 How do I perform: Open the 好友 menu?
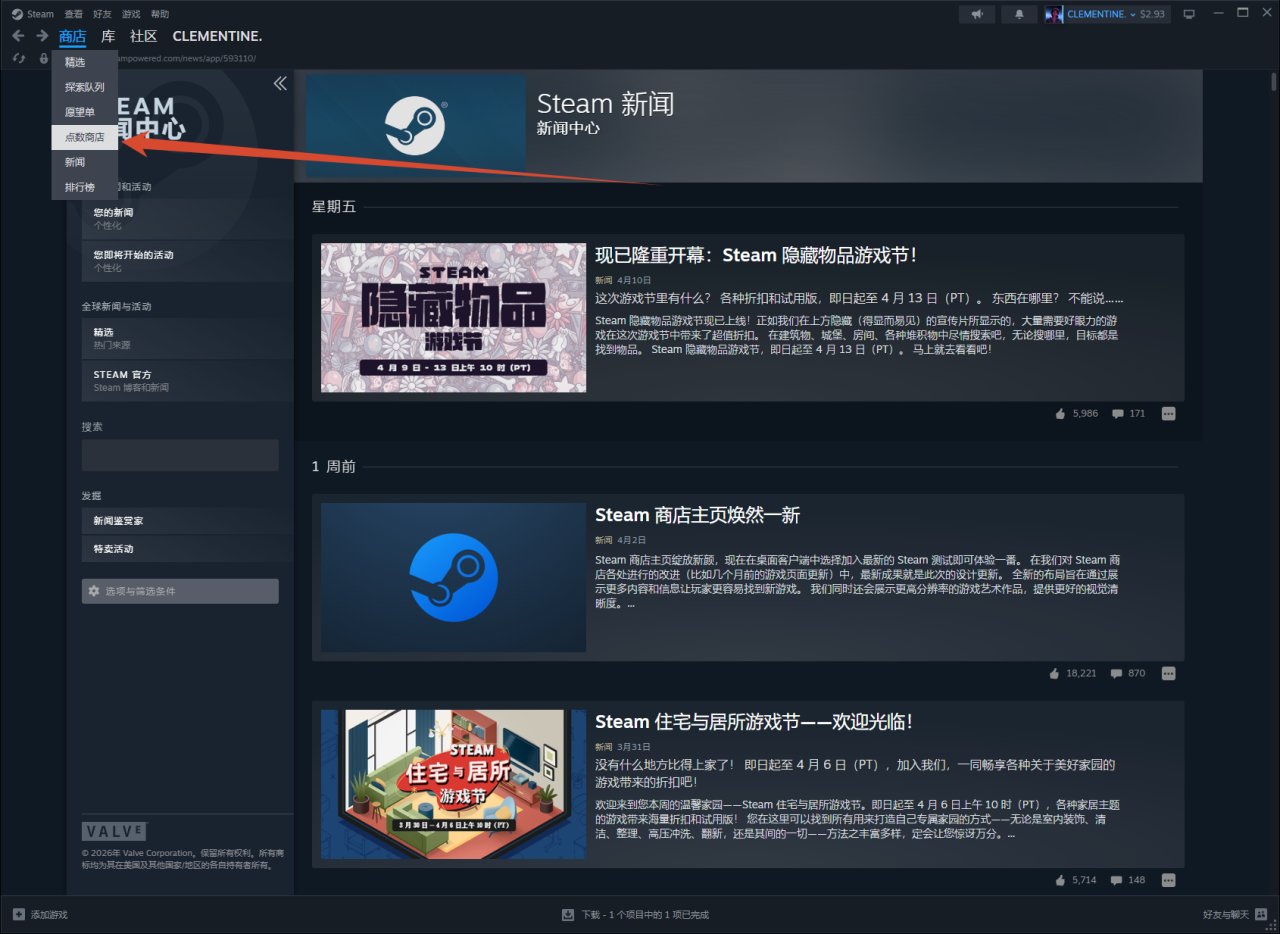pos(102,14)
